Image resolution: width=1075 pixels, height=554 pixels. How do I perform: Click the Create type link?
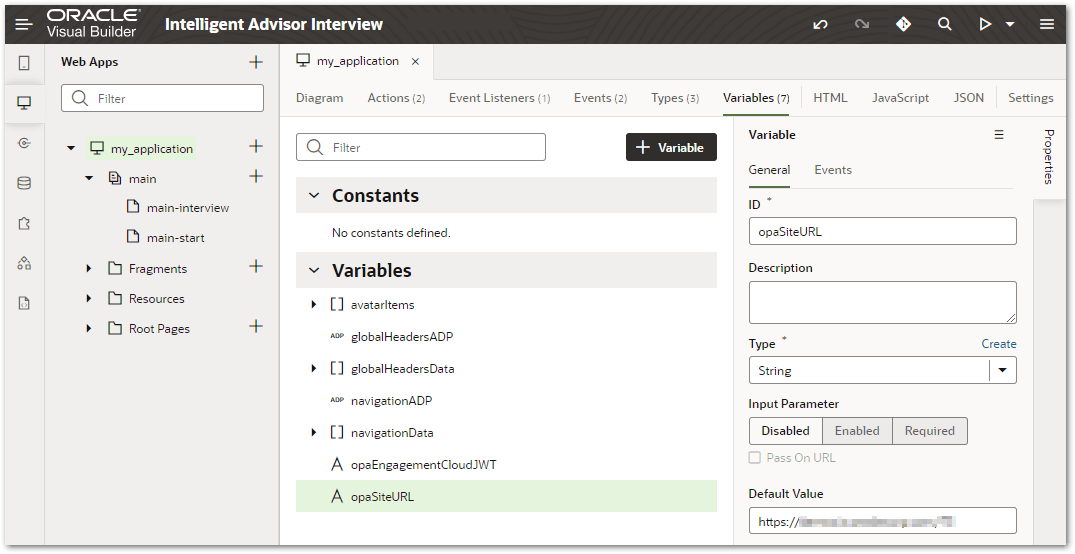(x=999, y=344)
